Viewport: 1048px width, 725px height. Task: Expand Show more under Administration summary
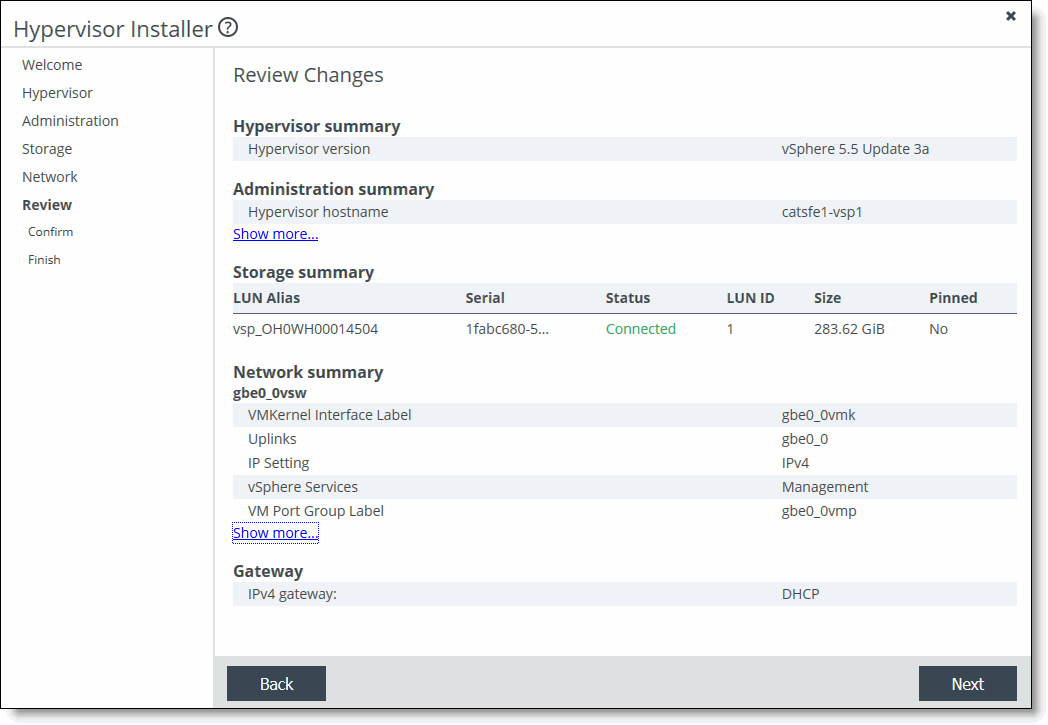(x=275, y=234)
